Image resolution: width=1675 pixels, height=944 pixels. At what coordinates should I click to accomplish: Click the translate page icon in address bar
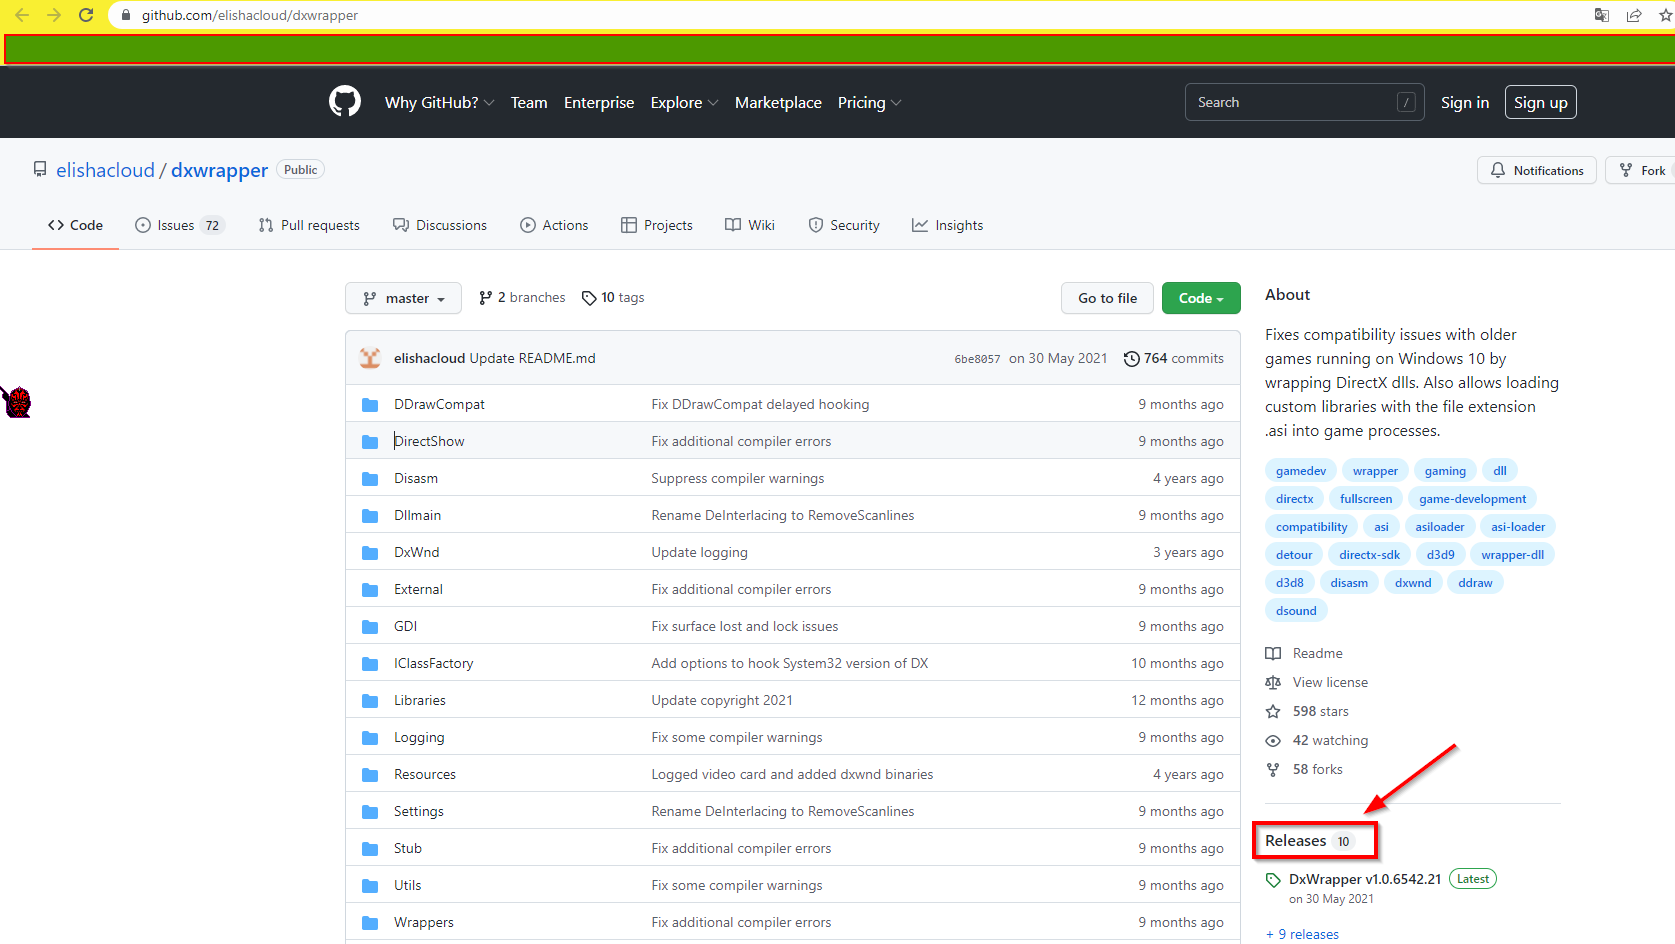(x=1602, y=15)
